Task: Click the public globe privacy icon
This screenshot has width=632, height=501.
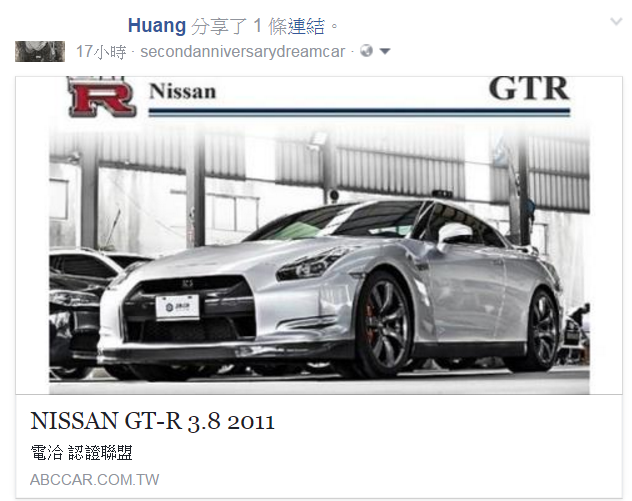Action: 366,51
